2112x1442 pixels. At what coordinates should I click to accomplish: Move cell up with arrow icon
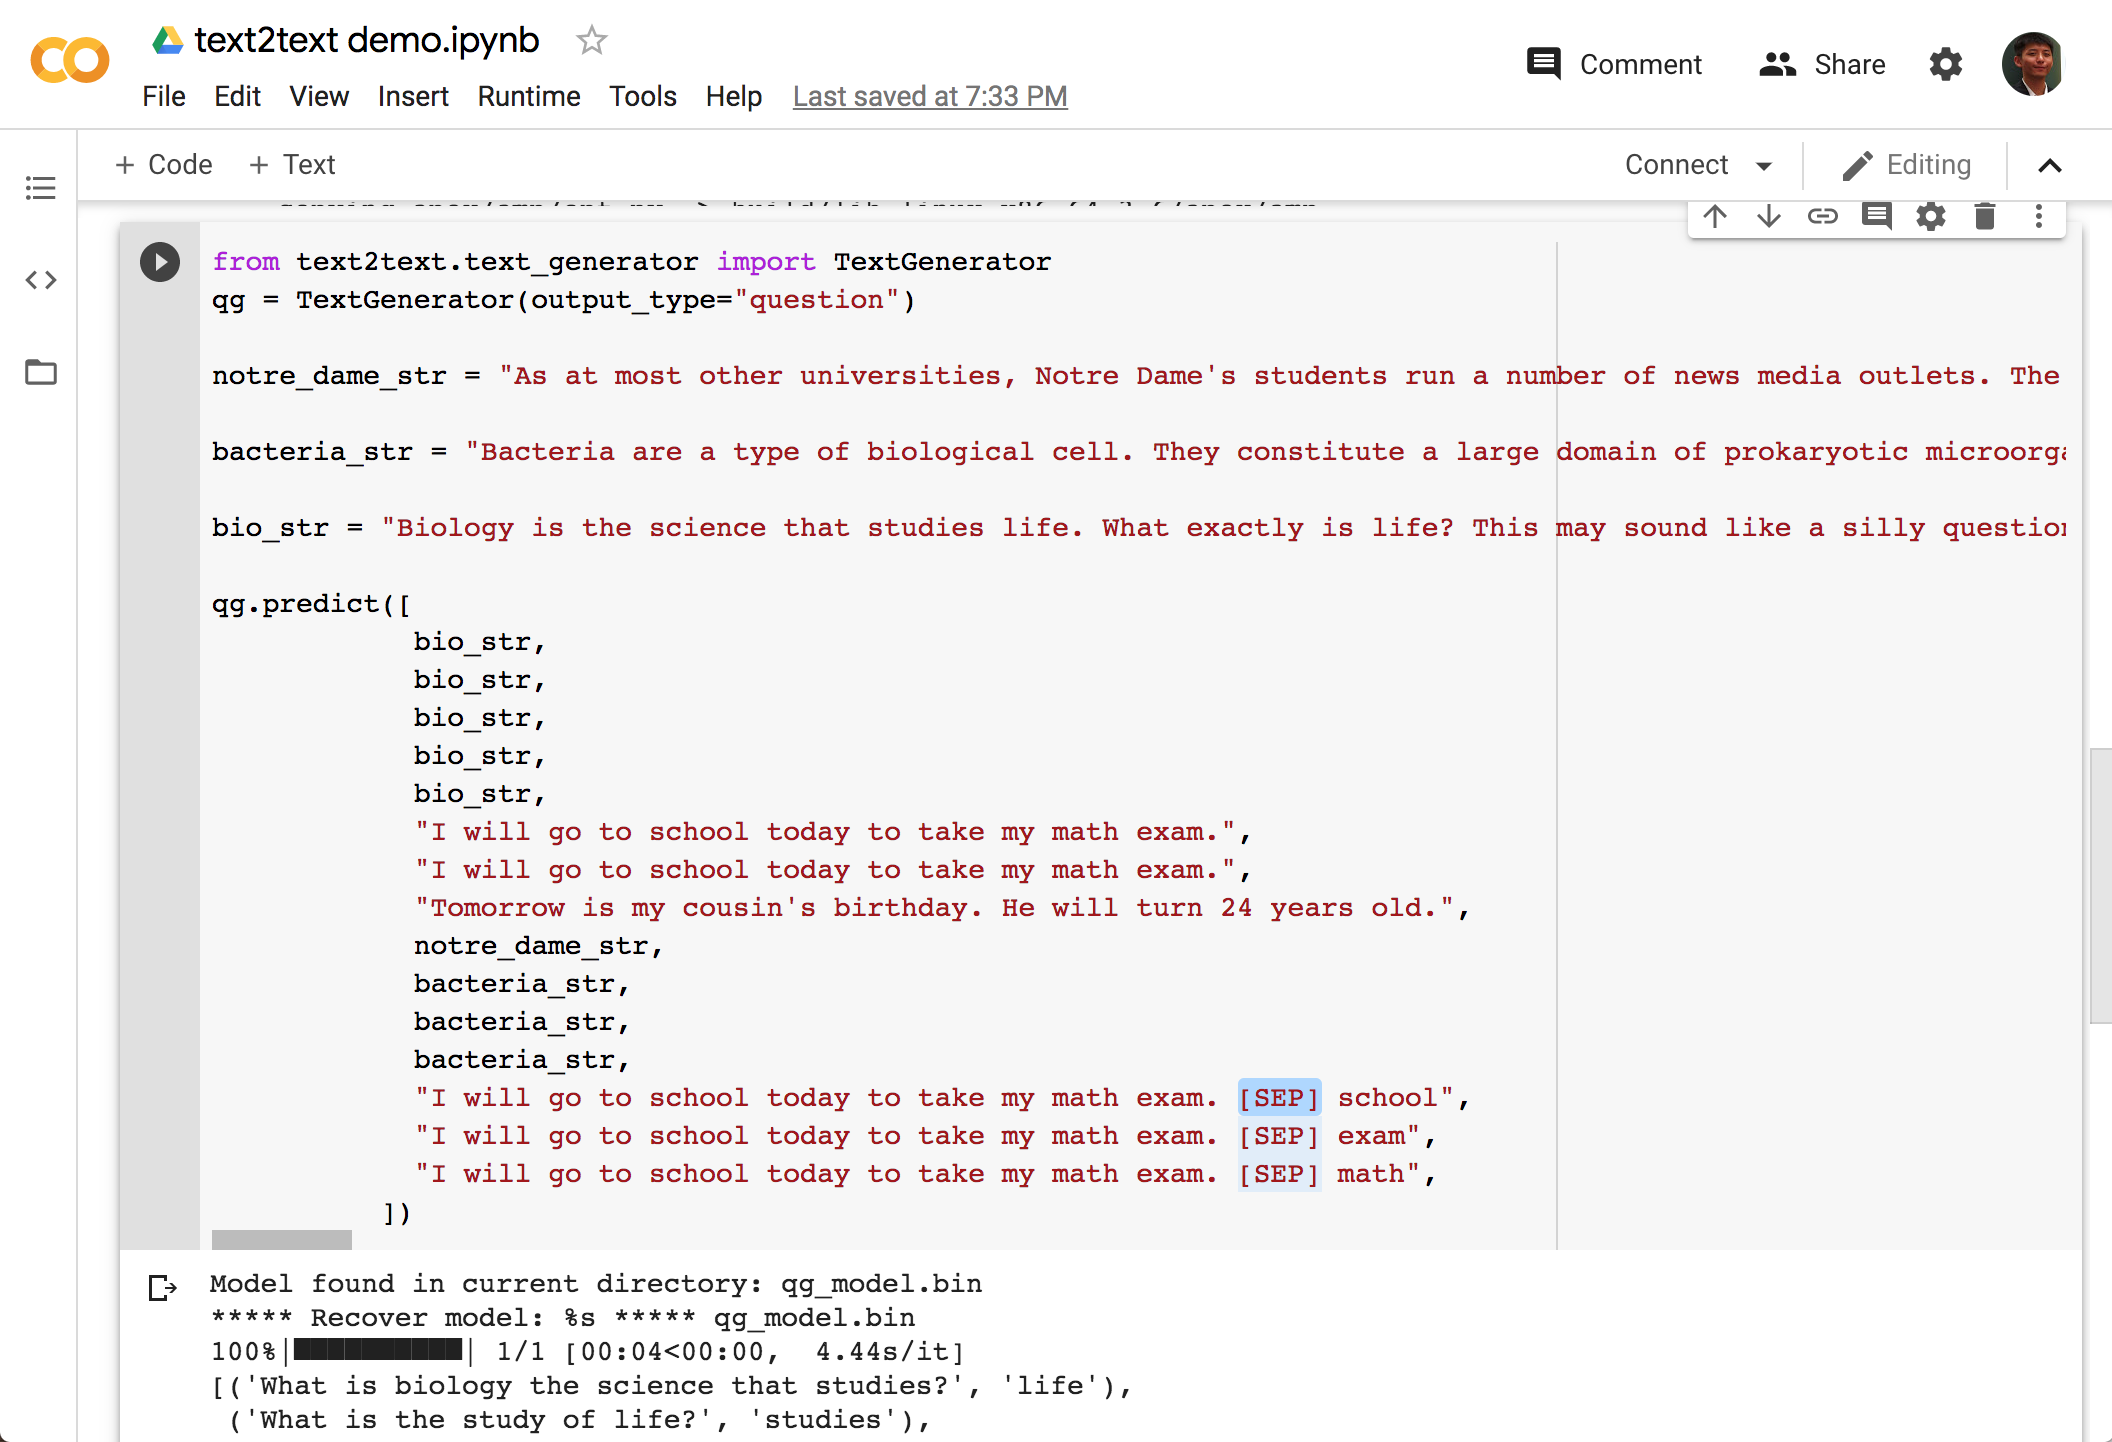(1715, 216)
